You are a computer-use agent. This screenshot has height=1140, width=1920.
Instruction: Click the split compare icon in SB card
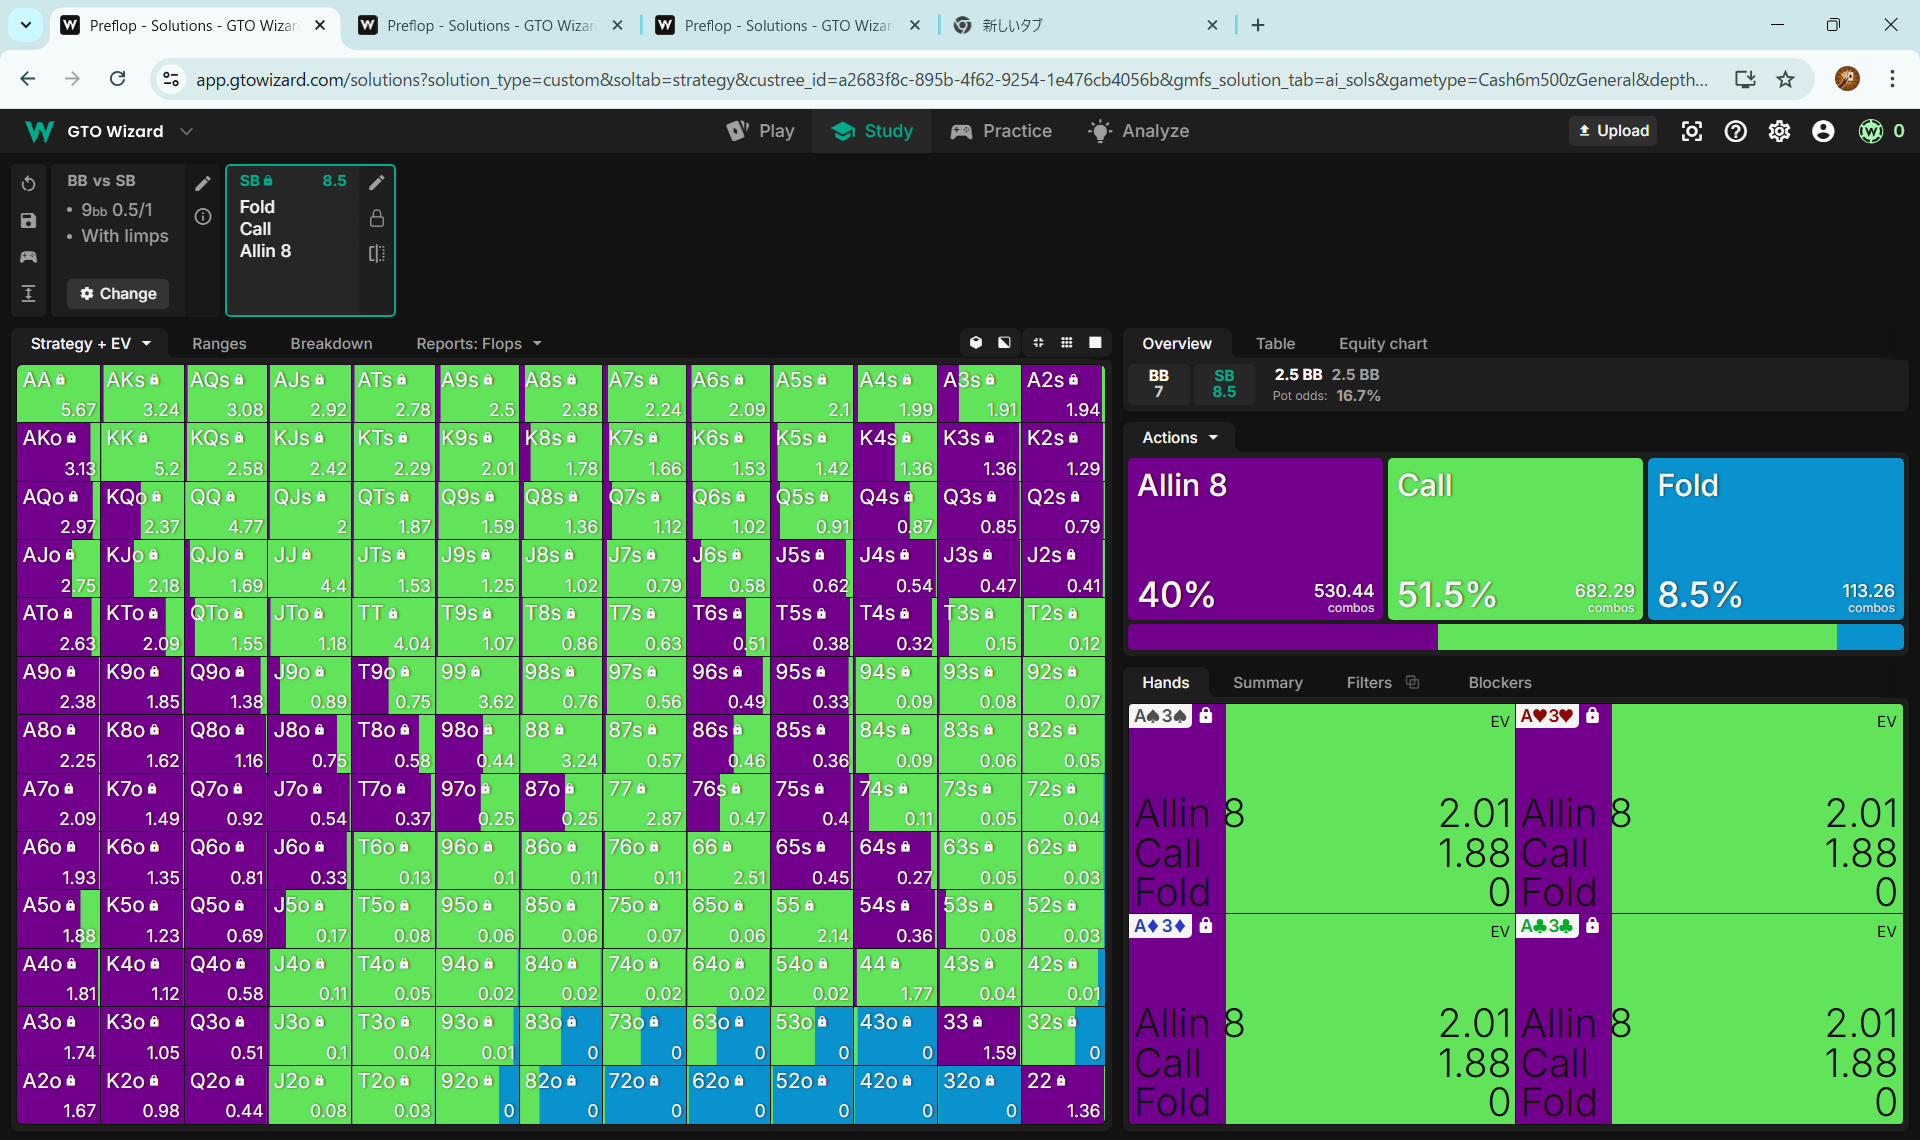pos(376,253)
